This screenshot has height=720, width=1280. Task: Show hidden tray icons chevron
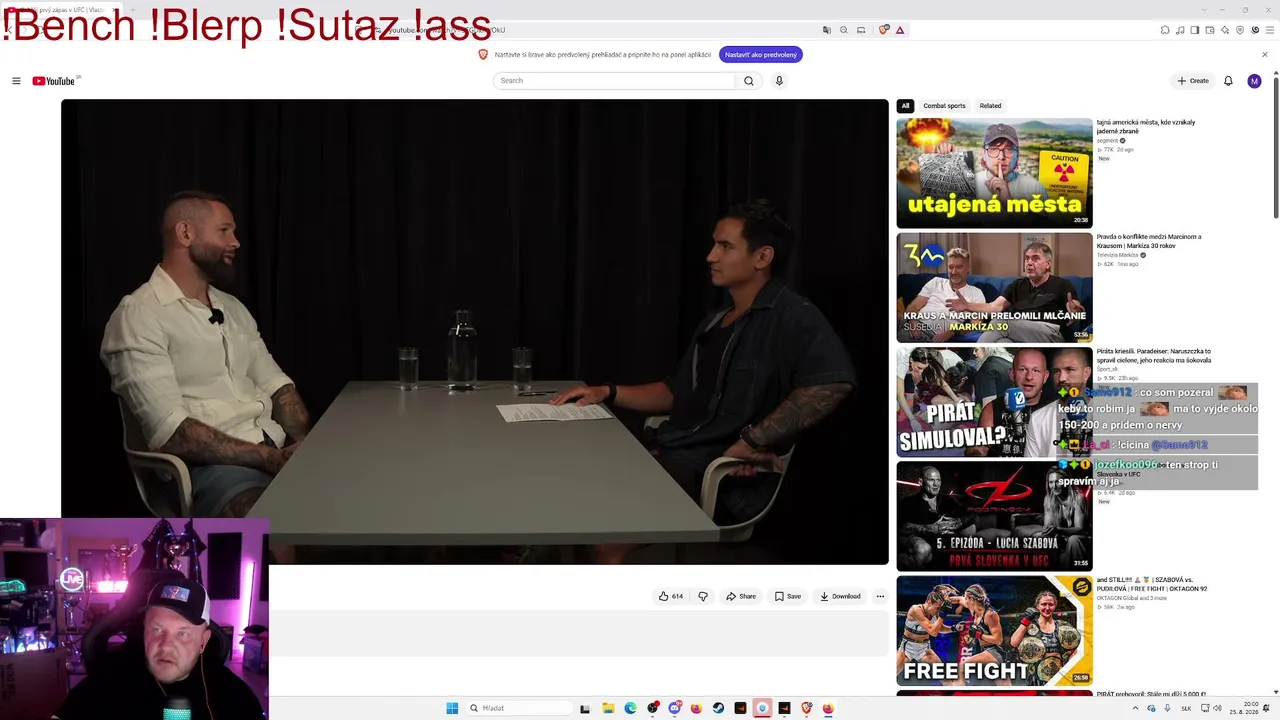[1135, 708]
